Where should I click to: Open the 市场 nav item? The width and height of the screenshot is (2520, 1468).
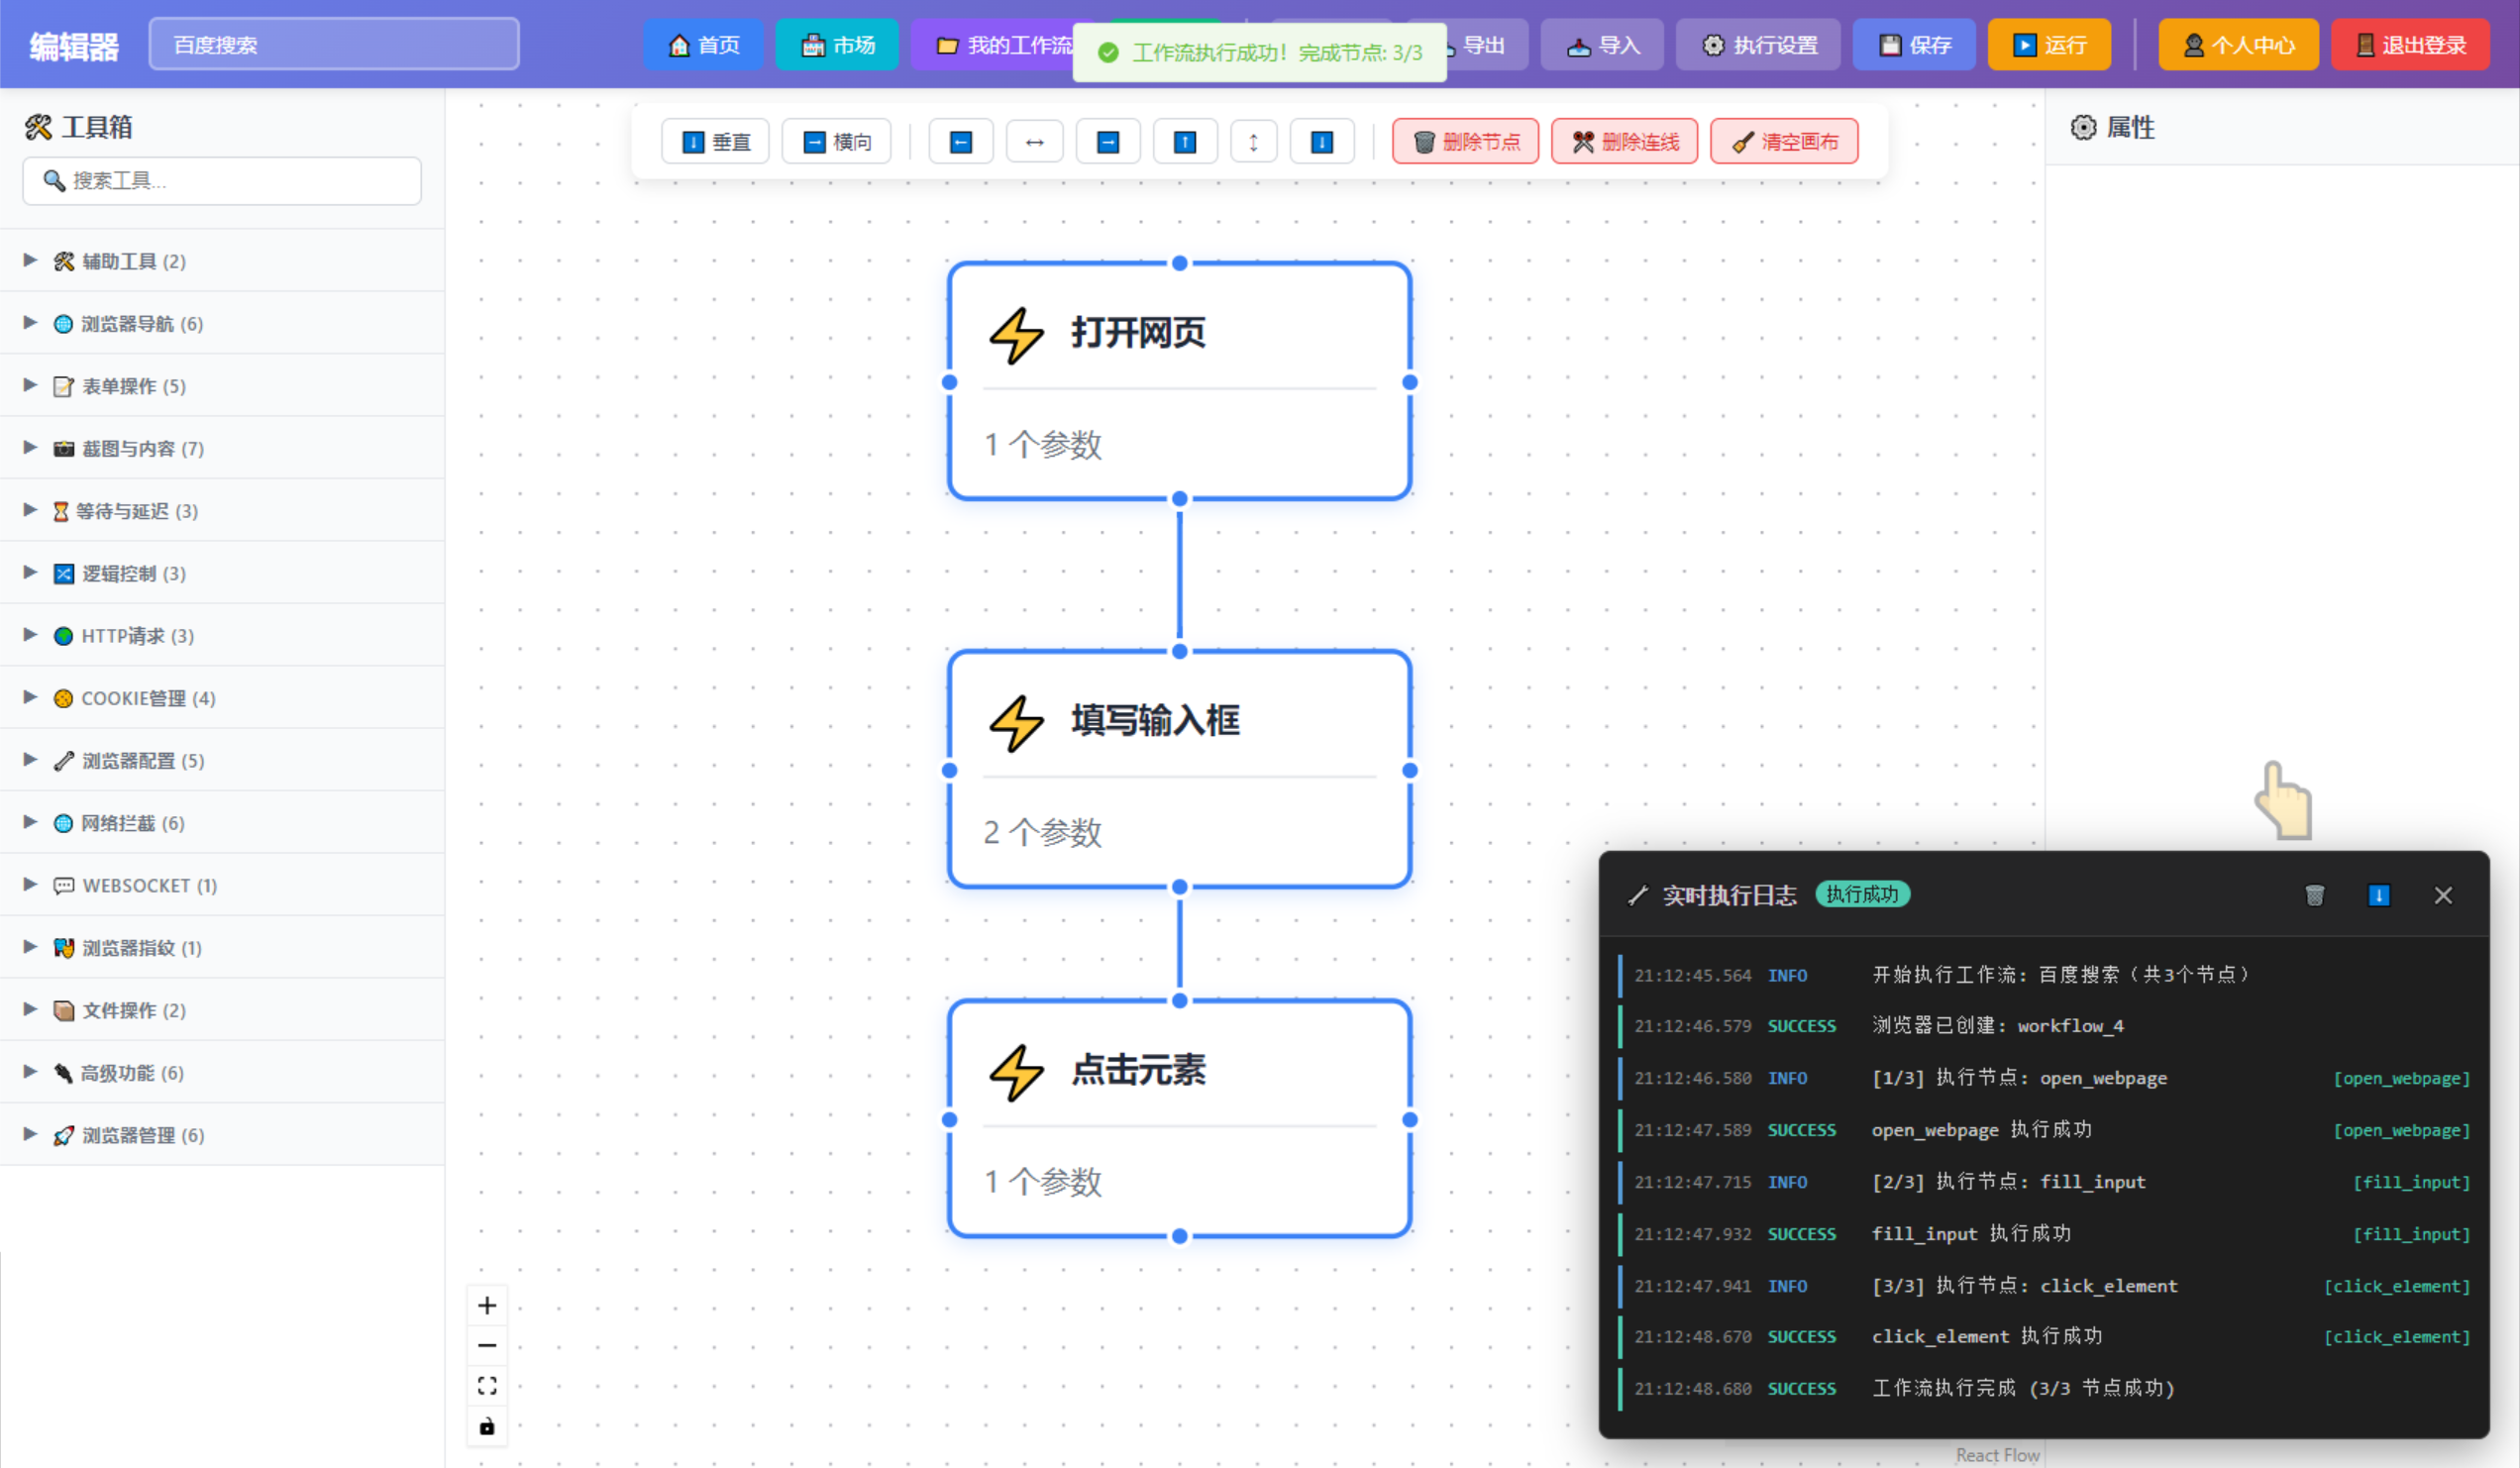(x=837, y=45)
